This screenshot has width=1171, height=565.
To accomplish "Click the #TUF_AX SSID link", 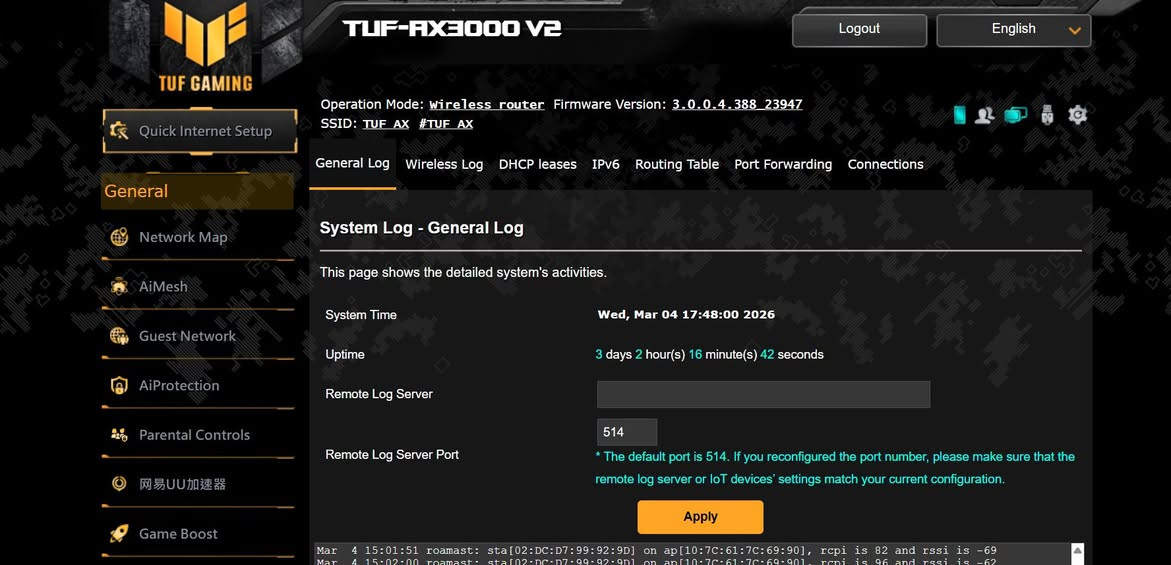I will (x=446, y=124).
